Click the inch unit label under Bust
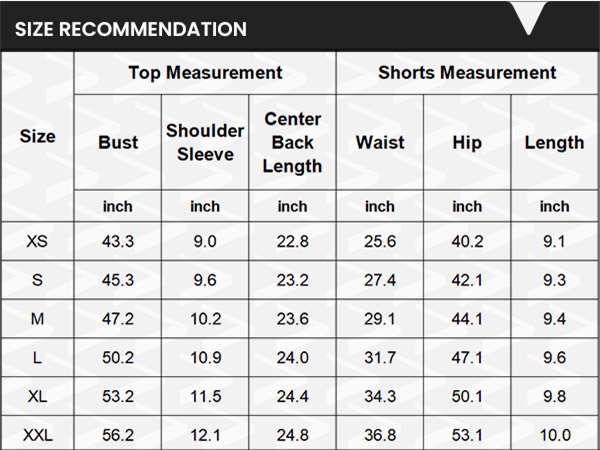 point(118,207)
